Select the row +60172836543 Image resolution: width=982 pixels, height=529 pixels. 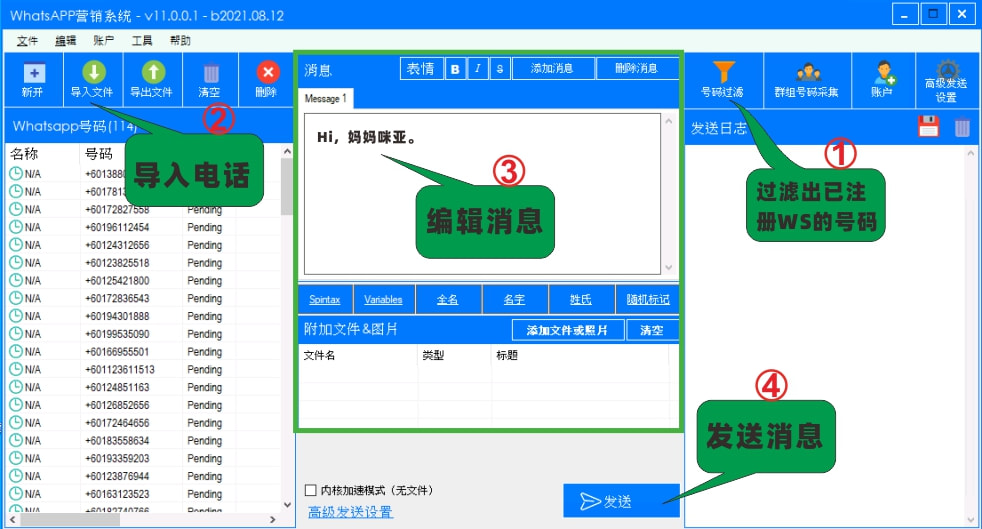[143, 298]
